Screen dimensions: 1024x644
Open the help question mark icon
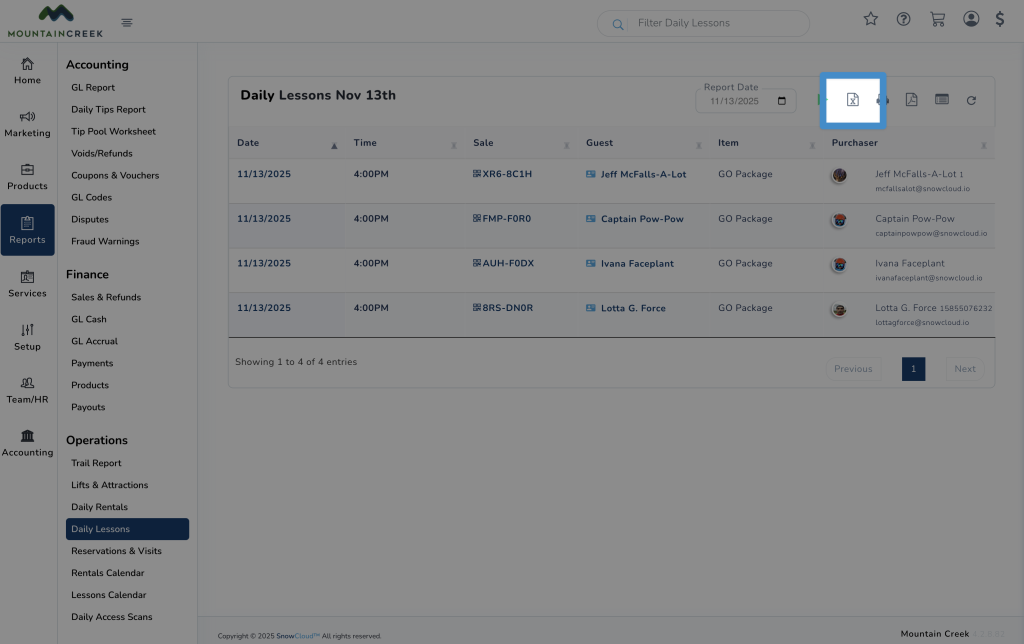click(903, 19)
